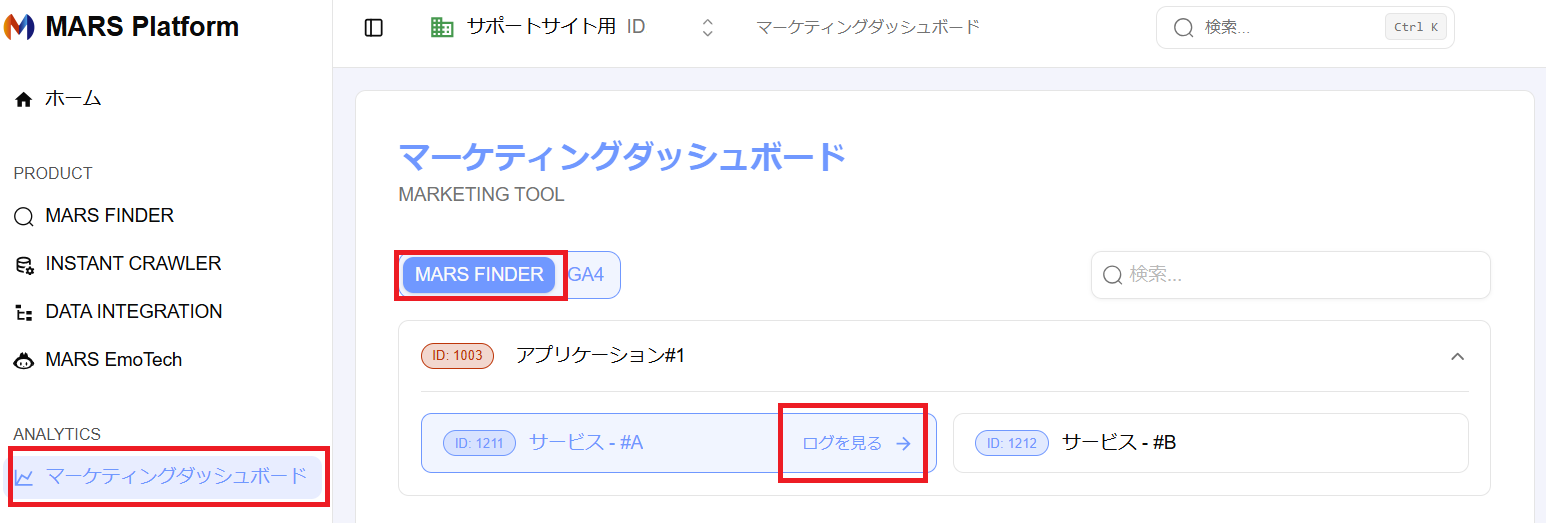Click the home icon beside ホーム

(23, 99)
